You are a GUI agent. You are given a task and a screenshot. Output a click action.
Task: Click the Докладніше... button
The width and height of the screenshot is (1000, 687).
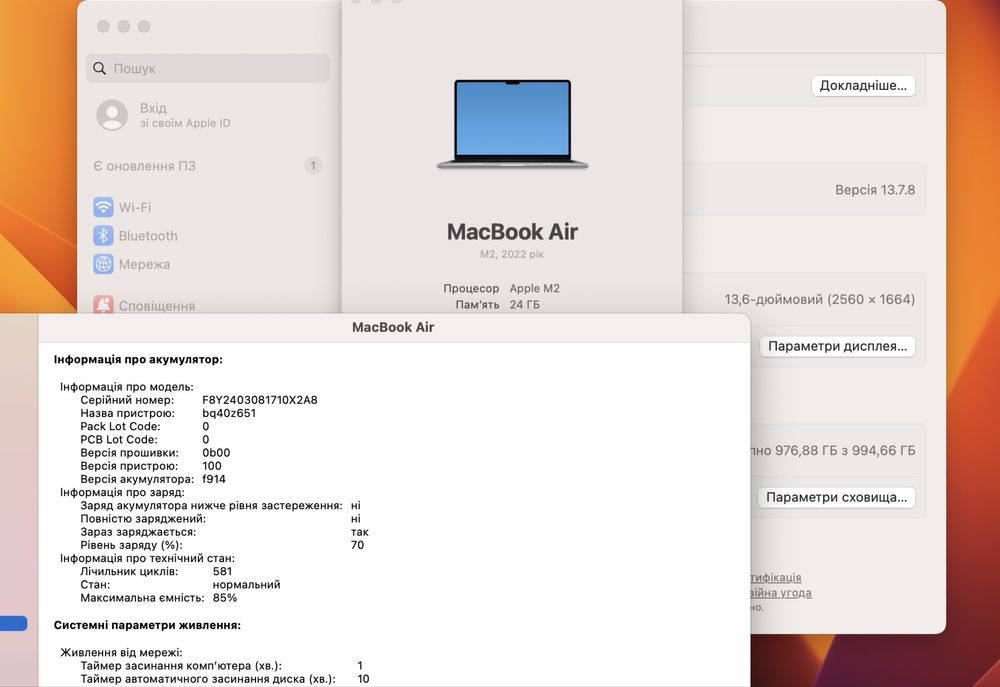click(863, 85)
